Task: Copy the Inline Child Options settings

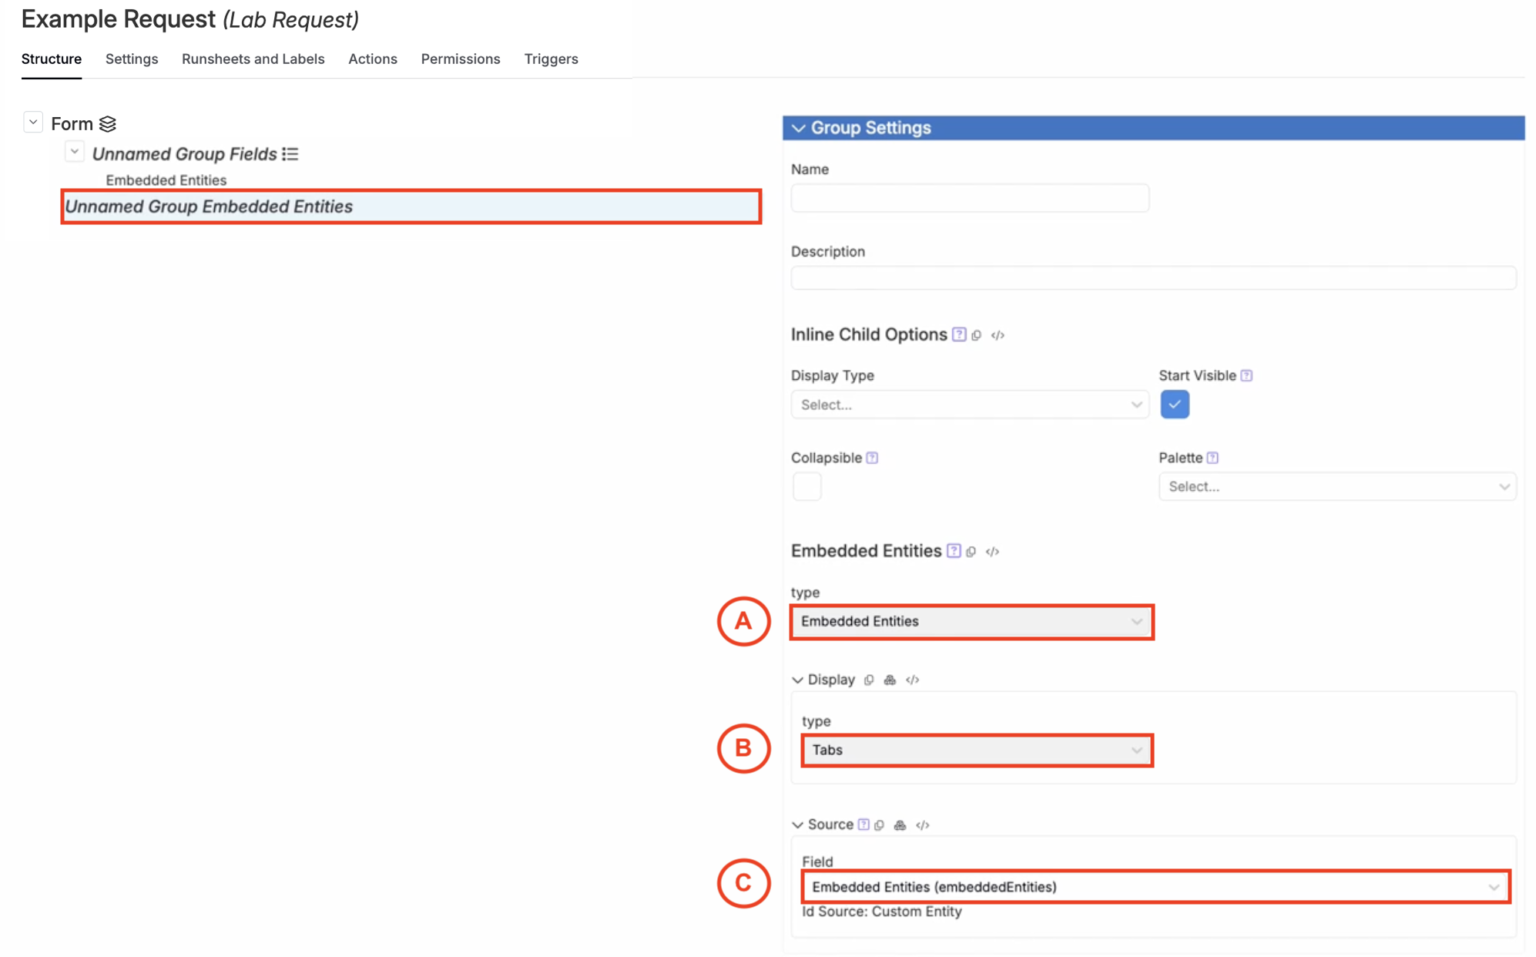Action: pos(977,336)
